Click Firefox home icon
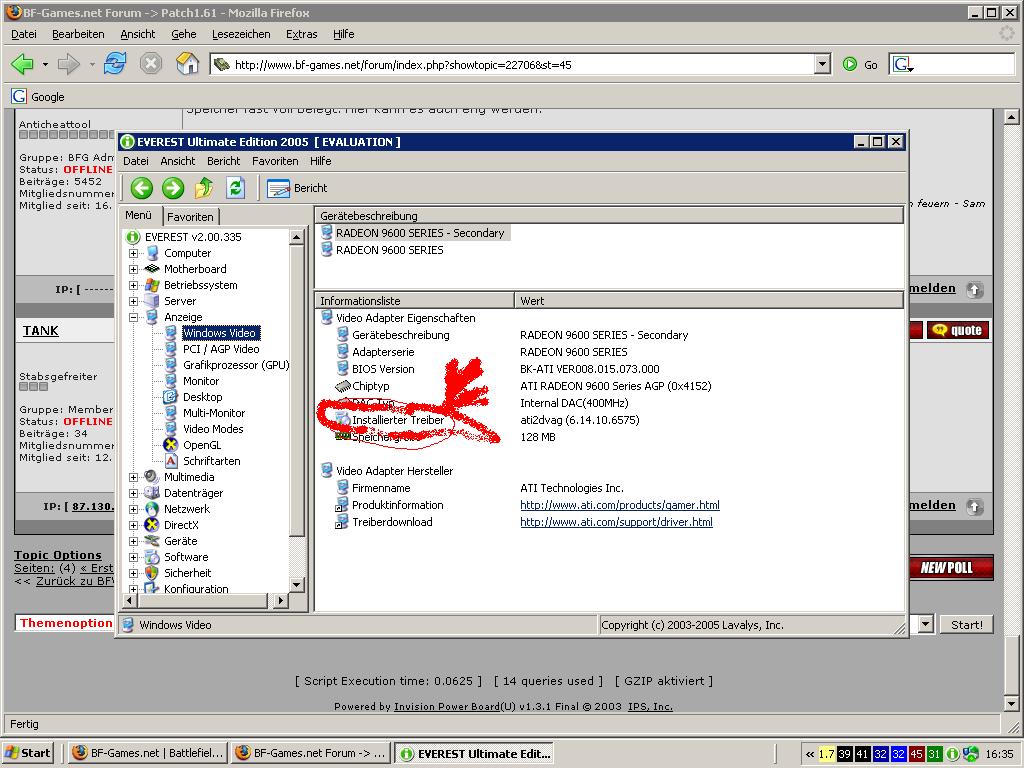The height and width of the screenshot is (768, 1024). point(187,64)
